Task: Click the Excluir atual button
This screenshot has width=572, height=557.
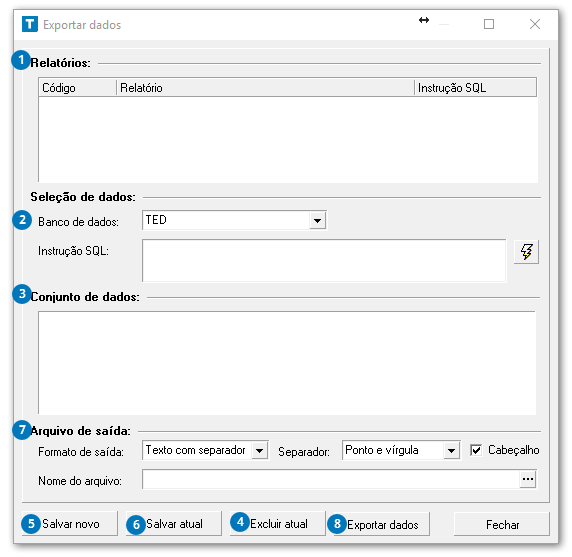Action: (x=278, y=524)
